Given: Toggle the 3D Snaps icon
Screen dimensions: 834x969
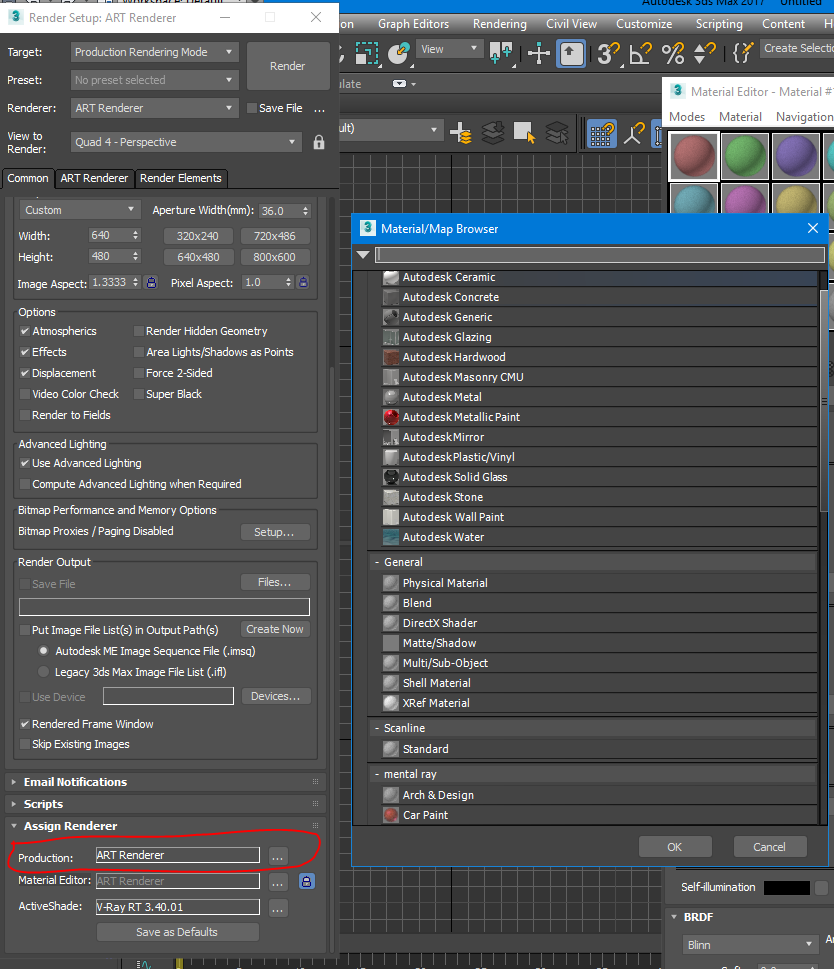Looking at the screenshot, I should coord(608,53).
